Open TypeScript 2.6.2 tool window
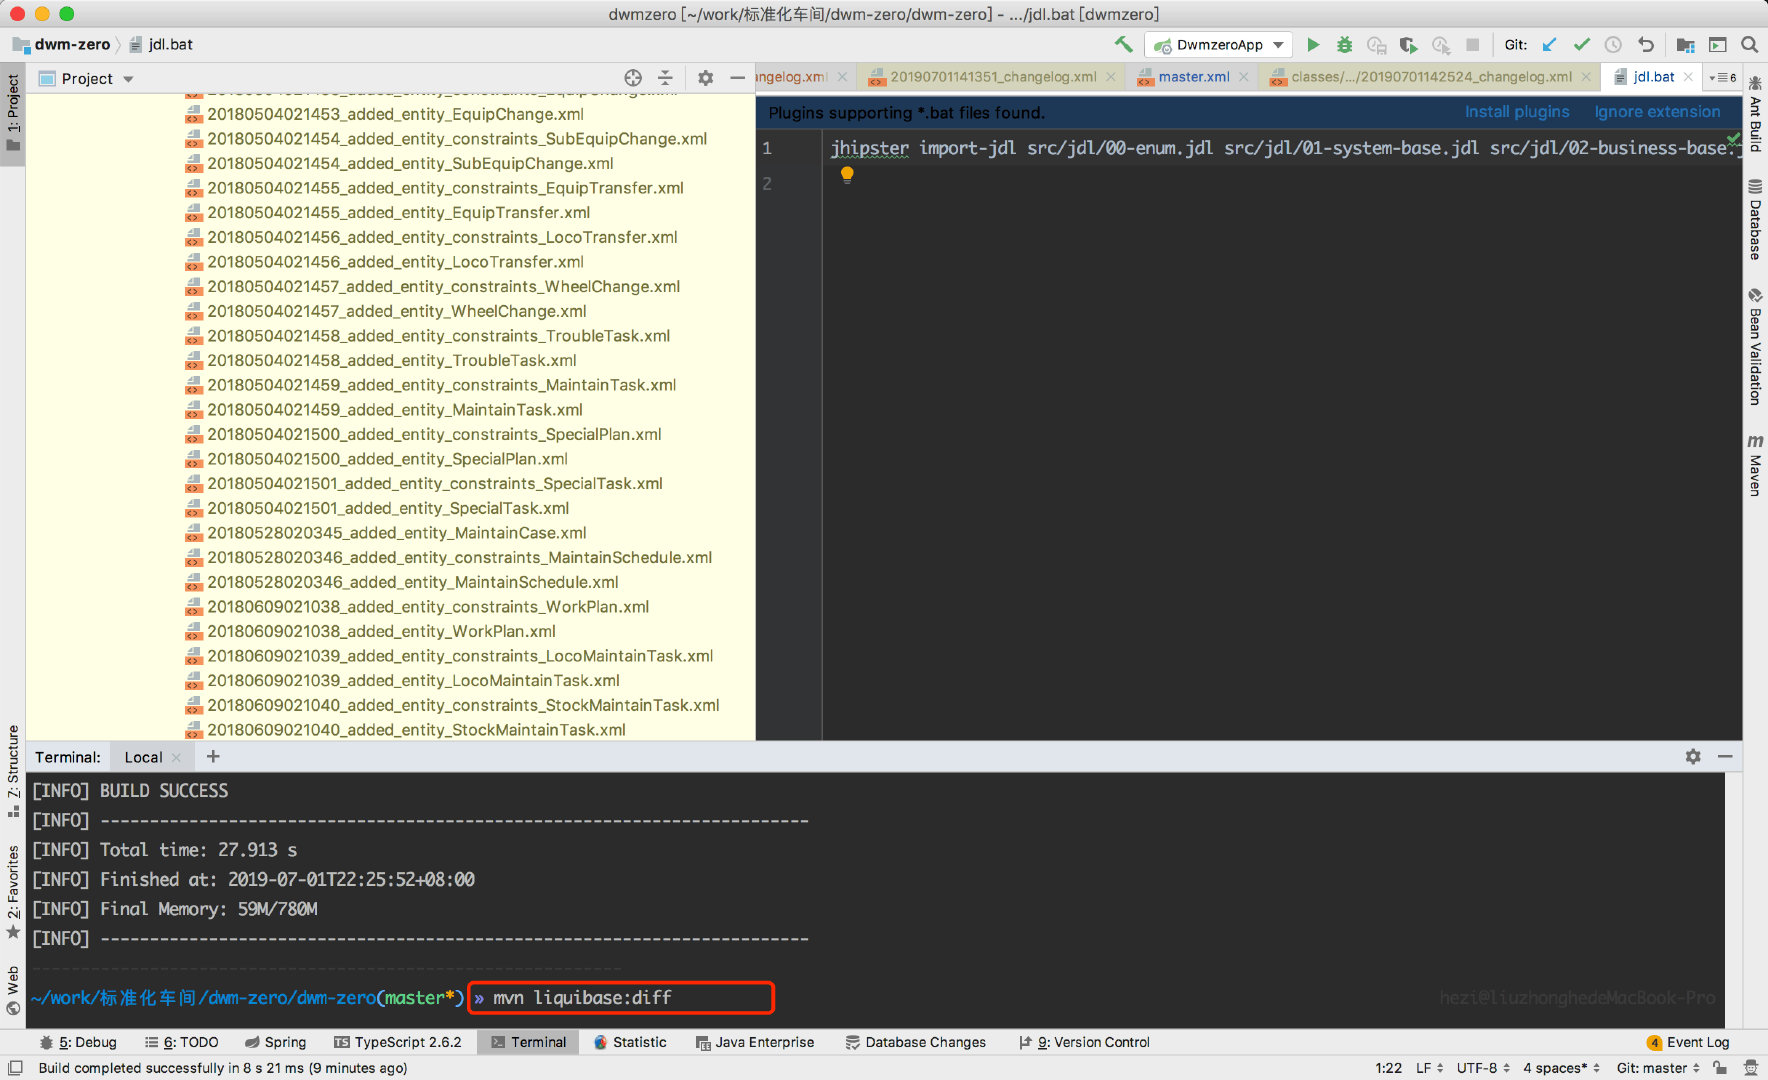 click(x=398, y=1042)
